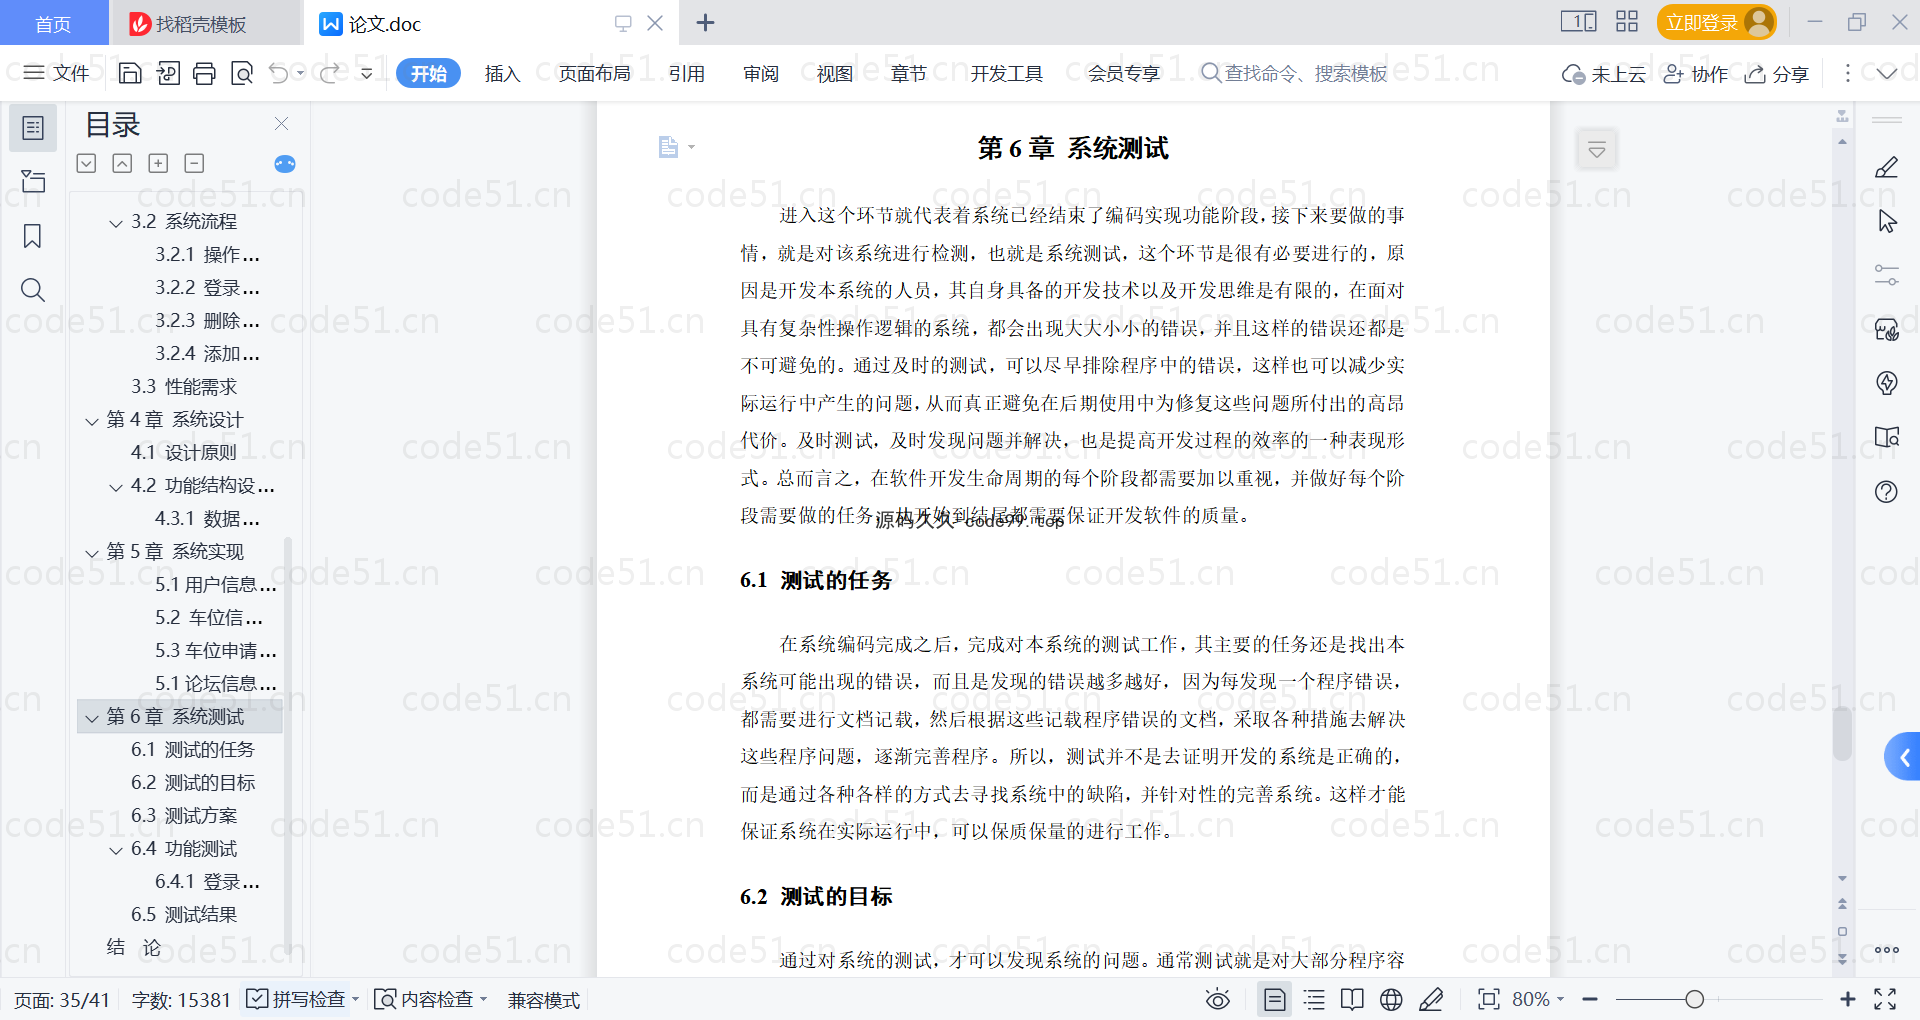Click the document vertical scrollbar thumb
Image resolution: width=1920 pixels, height=1020 pixels.
(x=1842, y=733)
